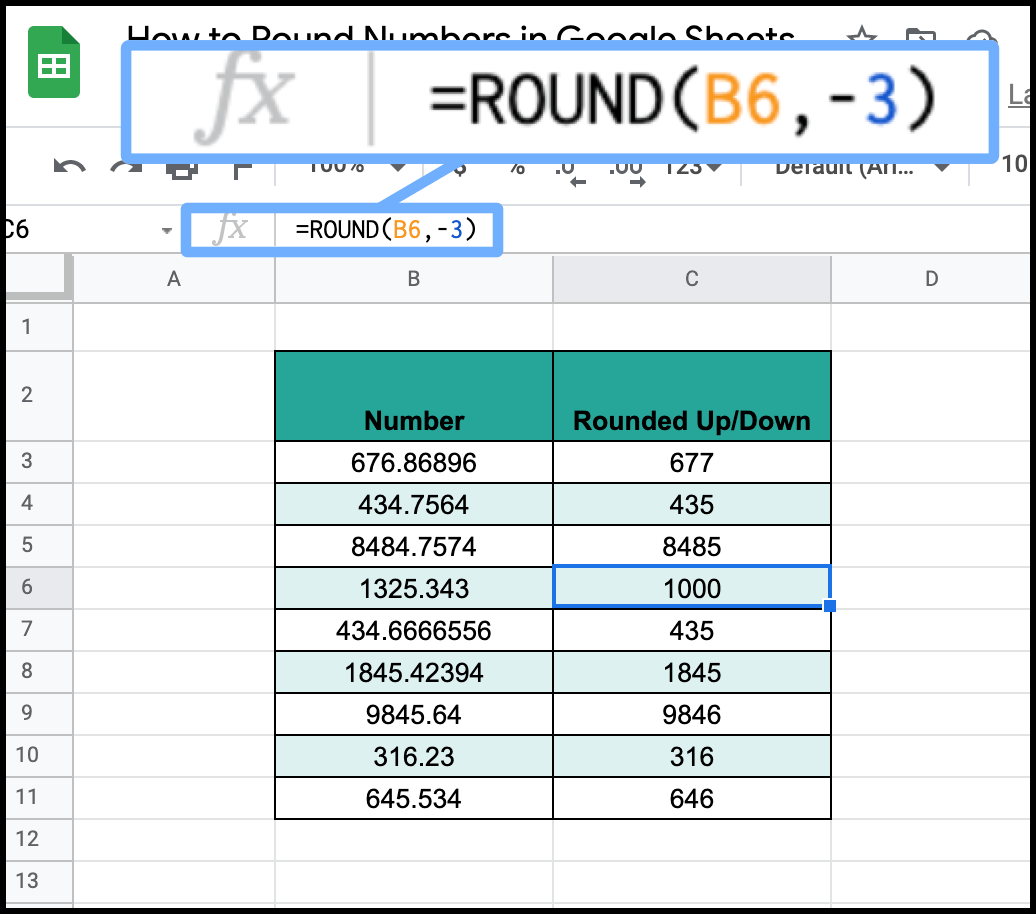This screenshot has height=914, width=1036.
Task: Click rounded value 316
Action: pyautogui.click(x=692, y=756)
